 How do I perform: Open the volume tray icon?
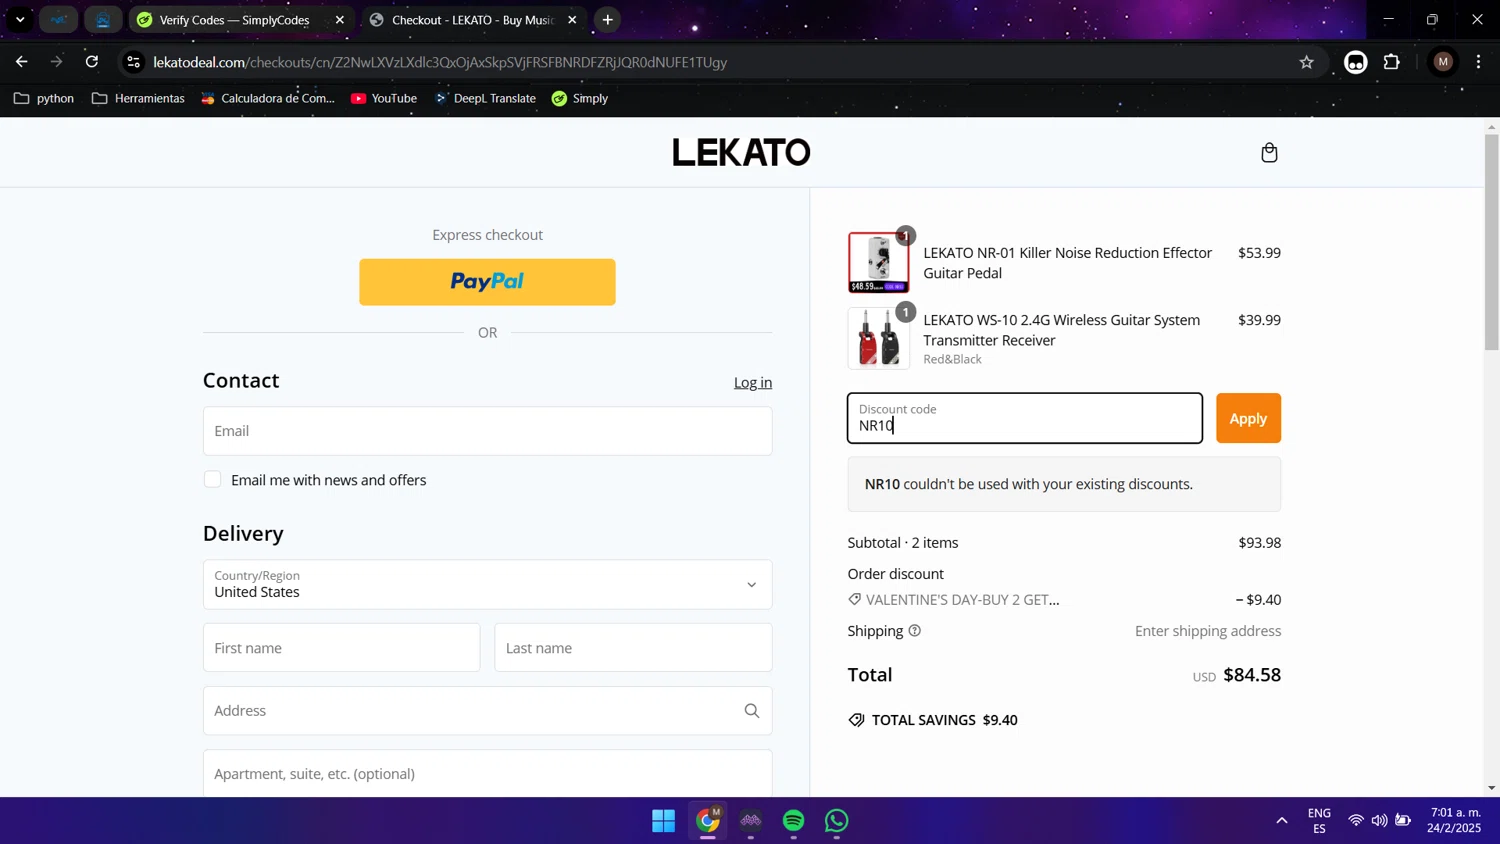coord(1379,821)
